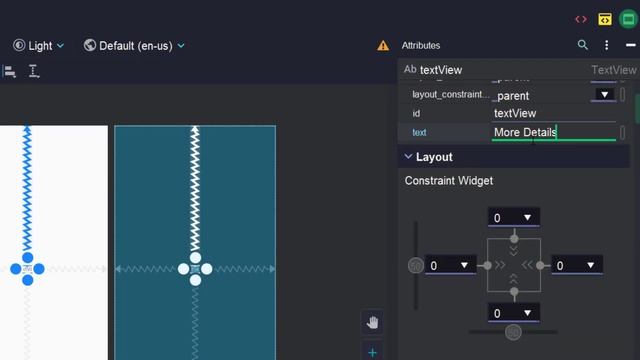
Task: Click the text attribute label
Action: [x=419, y=133]
